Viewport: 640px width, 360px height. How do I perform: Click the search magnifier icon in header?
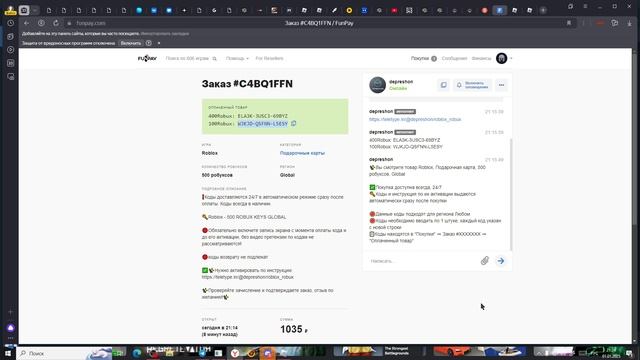[x=214, y=59]
